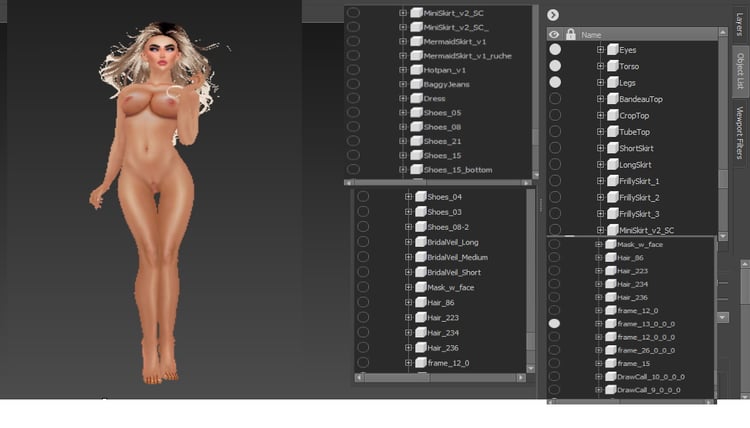Click the scroll-up arrow beside Name header
The width and height of the screenshot is (750, 428).
pyautogui.click(x=723, y=32)
